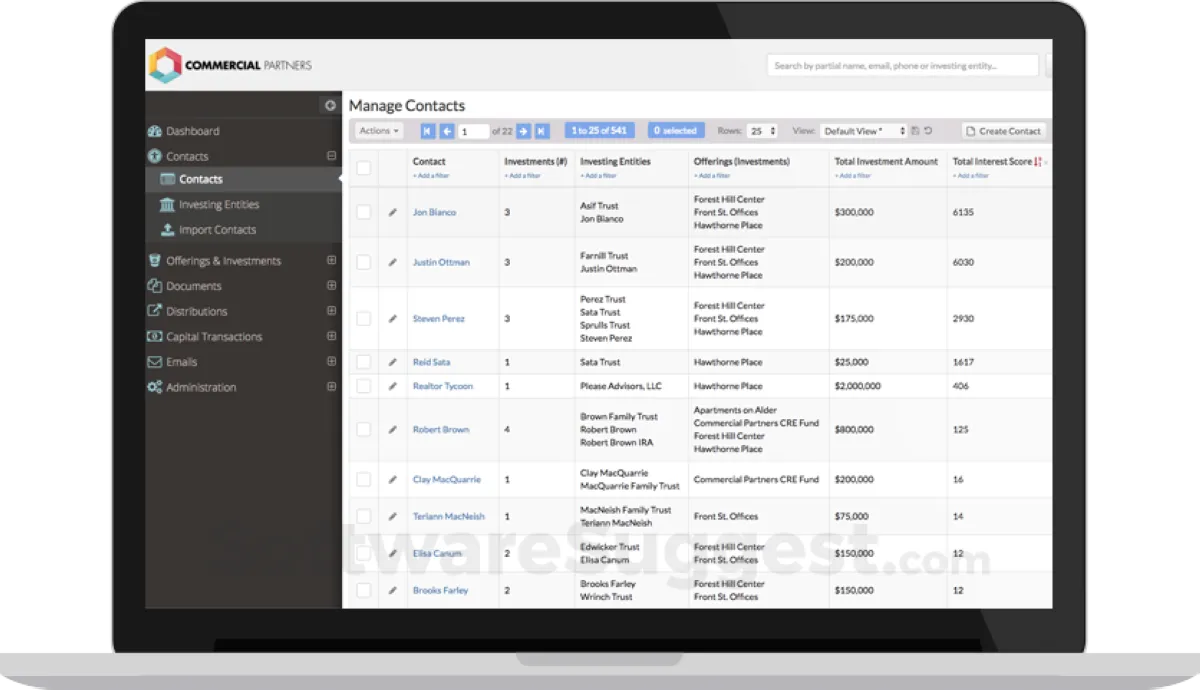Click the Administration gears icon
The height and width of the screenshot is (690, 1200).
point(155,387)
